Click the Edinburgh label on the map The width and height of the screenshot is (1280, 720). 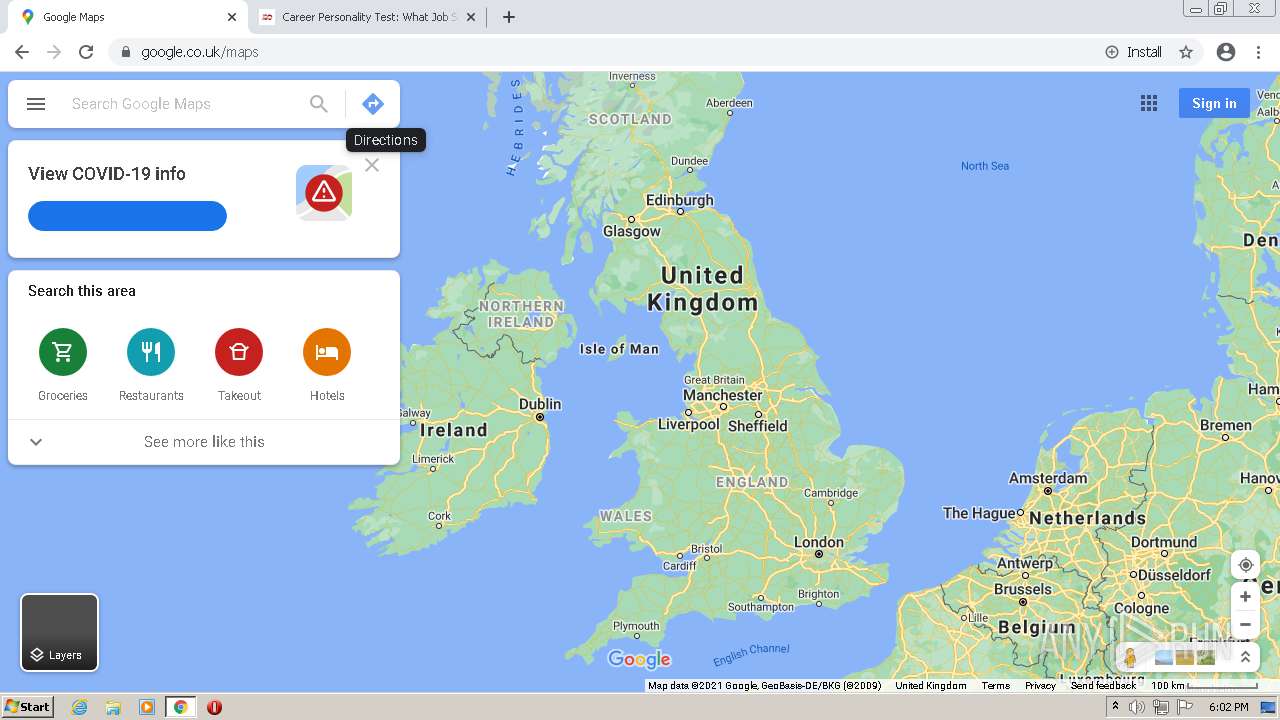click(680, 200)
